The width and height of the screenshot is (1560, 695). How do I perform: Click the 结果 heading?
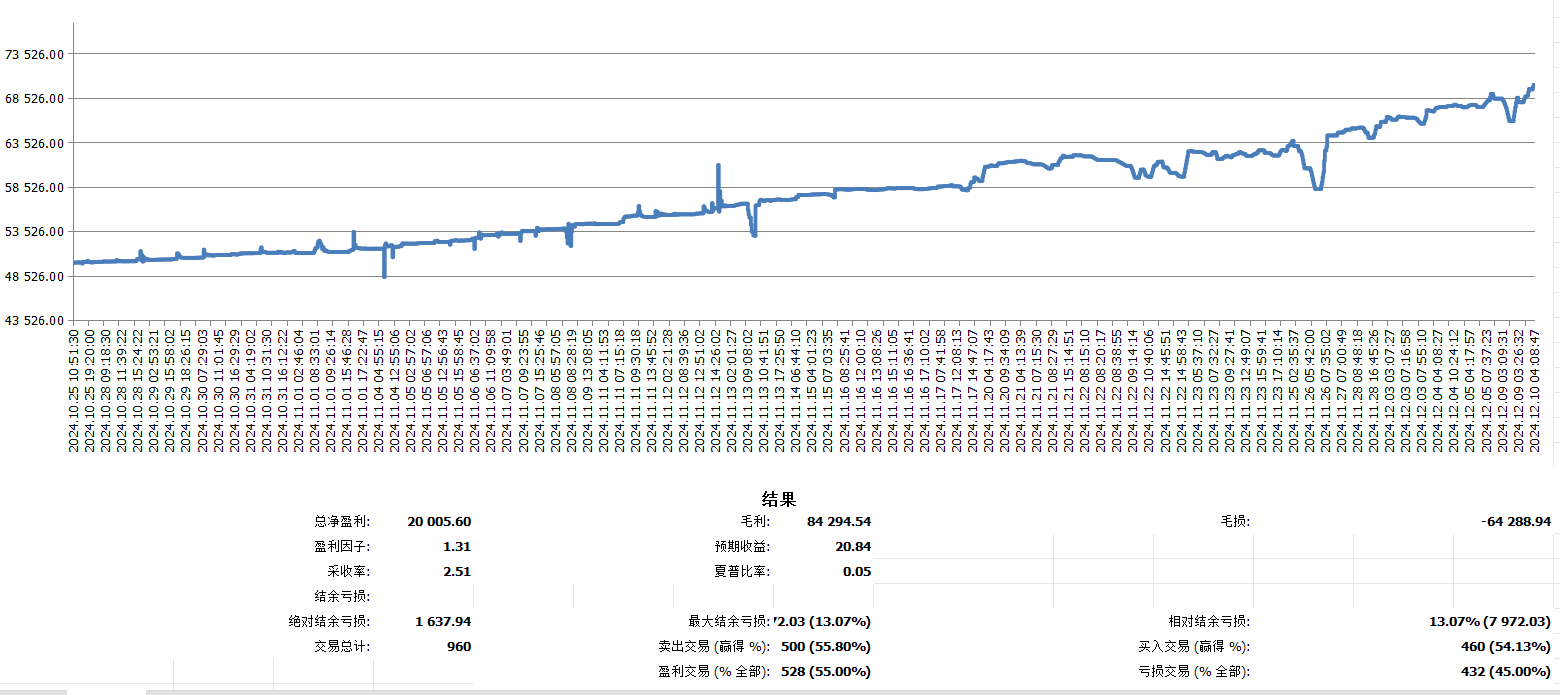point(779,499)
